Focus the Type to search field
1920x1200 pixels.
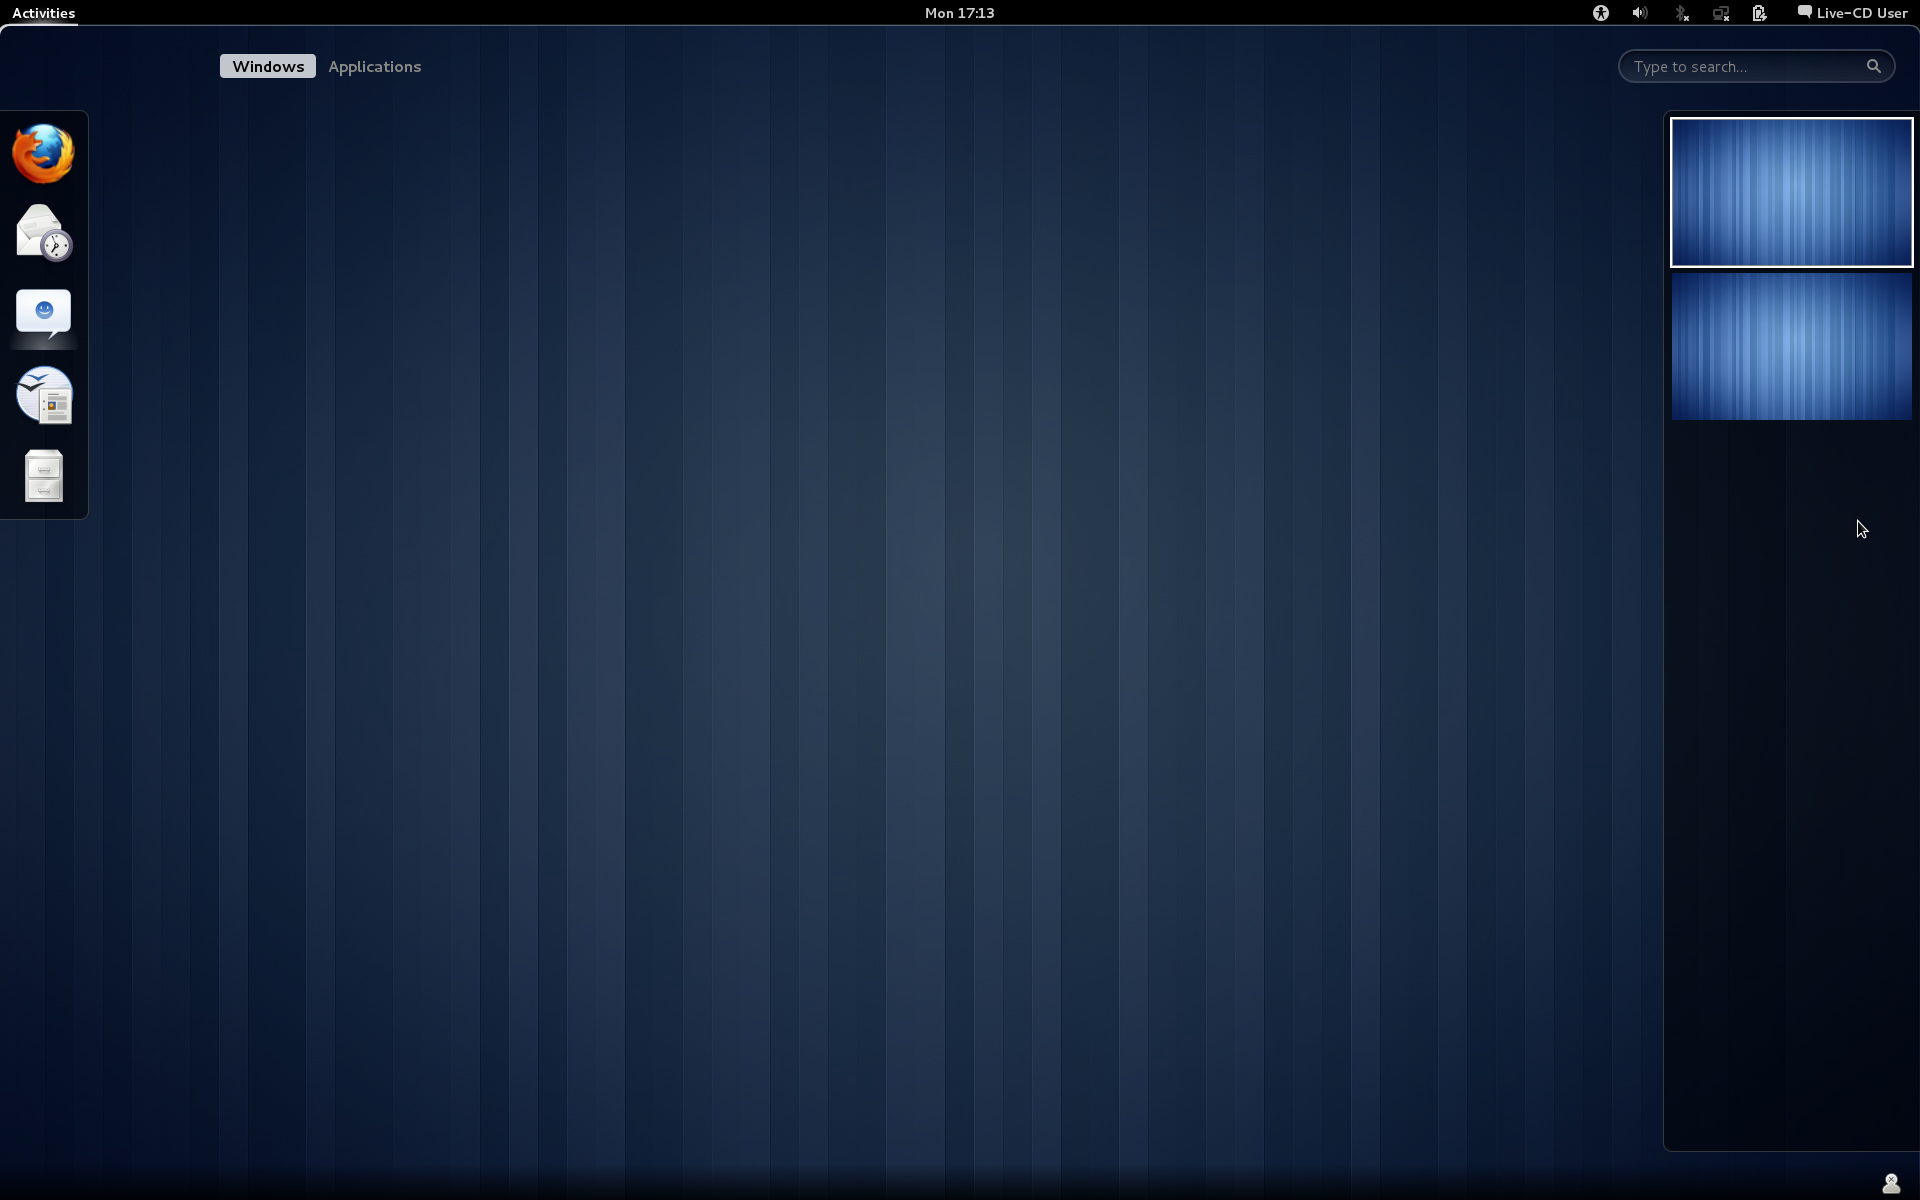(x=1756, y=66)
